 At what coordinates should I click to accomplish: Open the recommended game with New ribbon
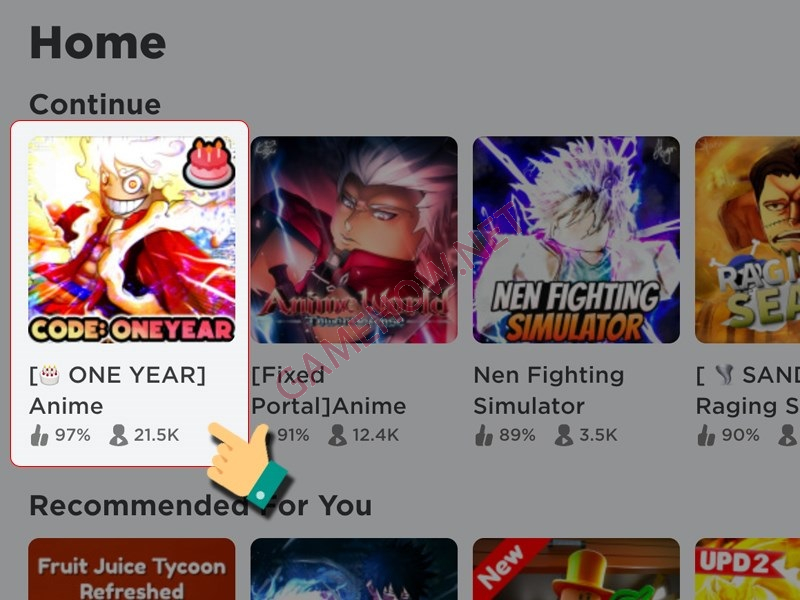(576, 569)
